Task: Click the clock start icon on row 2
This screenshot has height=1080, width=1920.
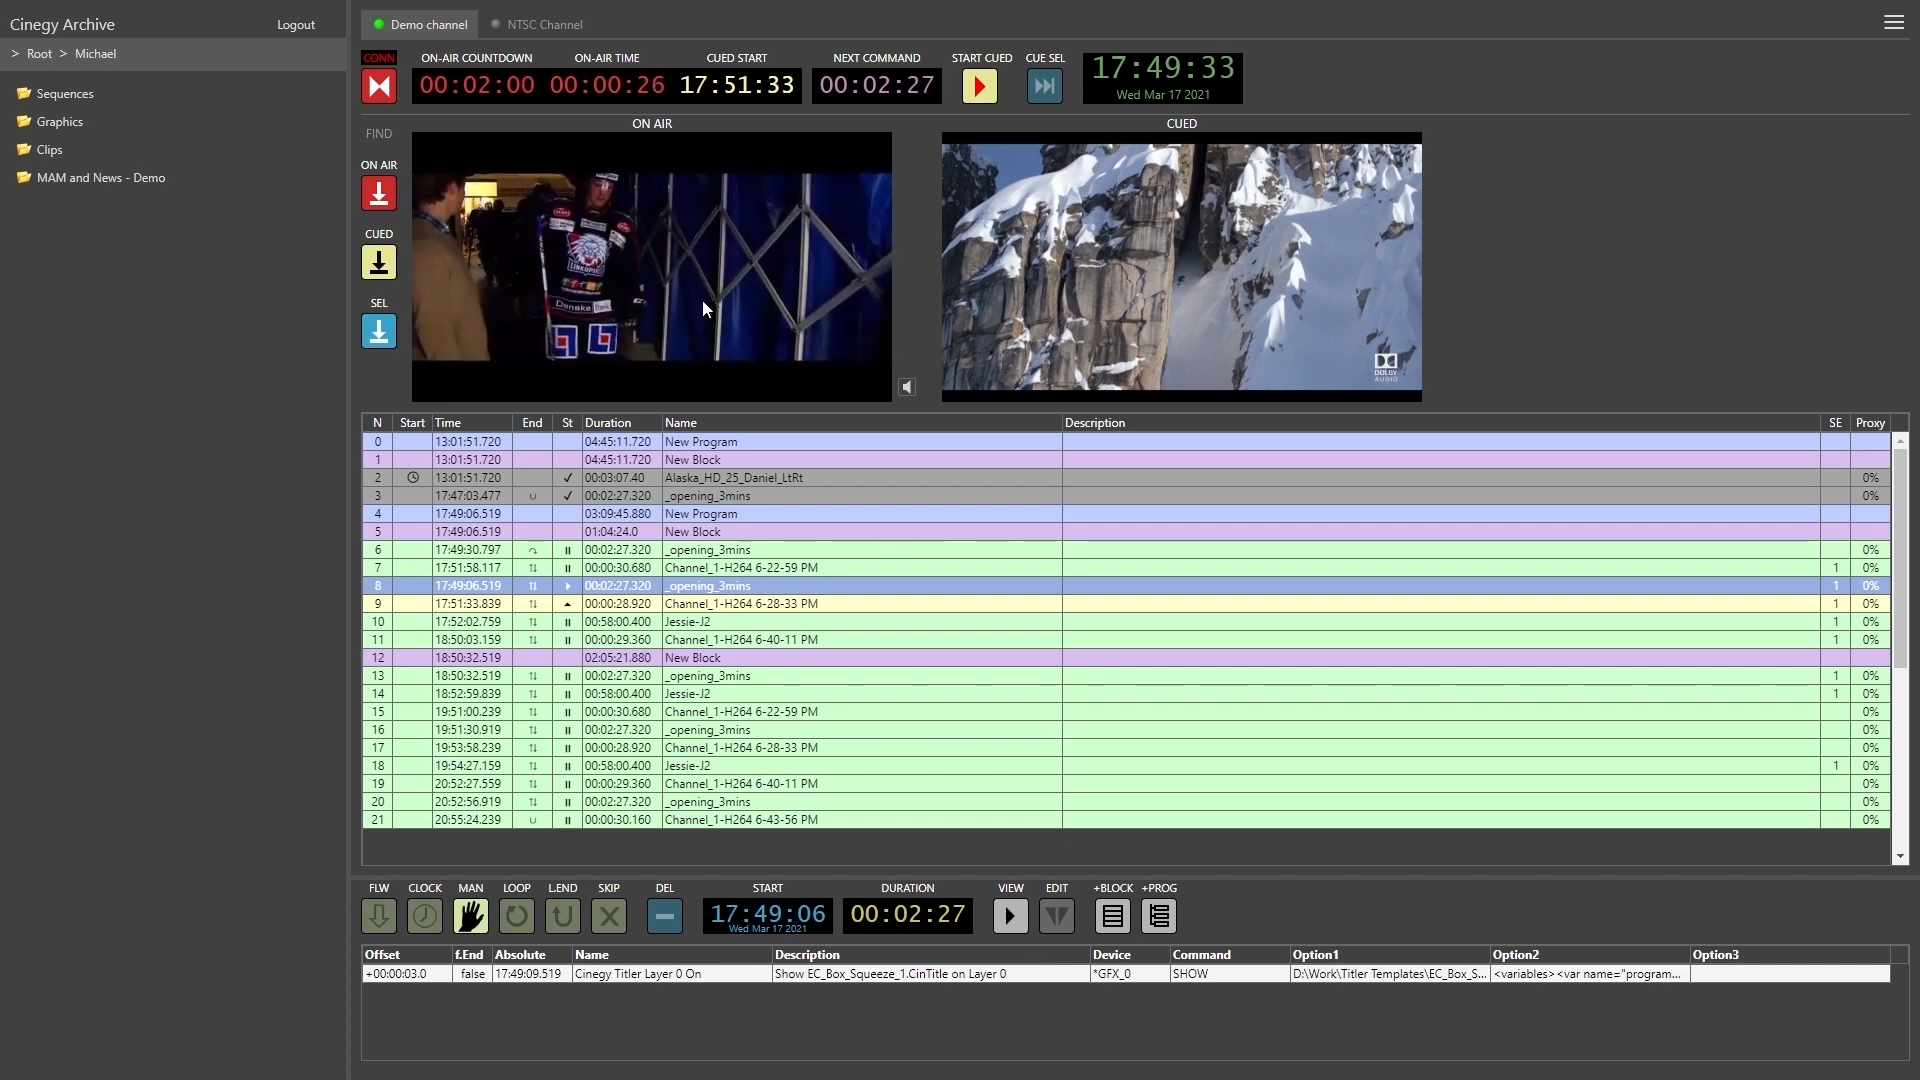Action: (x=412, y=478)
